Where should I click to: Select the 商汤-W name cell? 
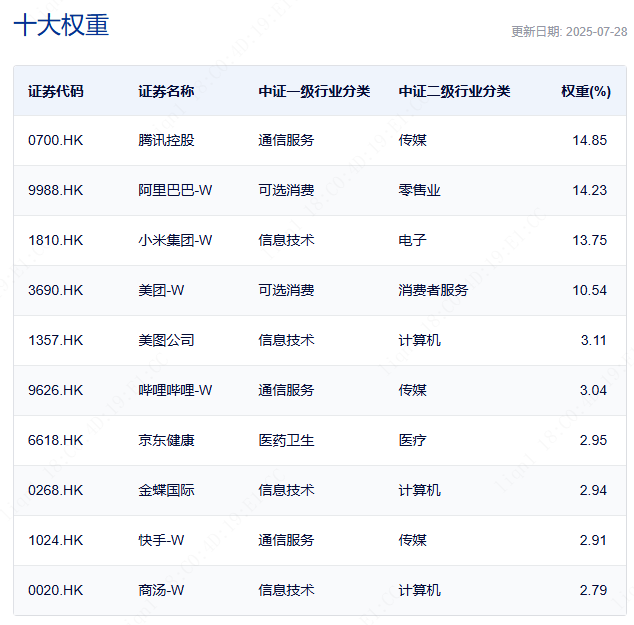[x=161, y=590]
